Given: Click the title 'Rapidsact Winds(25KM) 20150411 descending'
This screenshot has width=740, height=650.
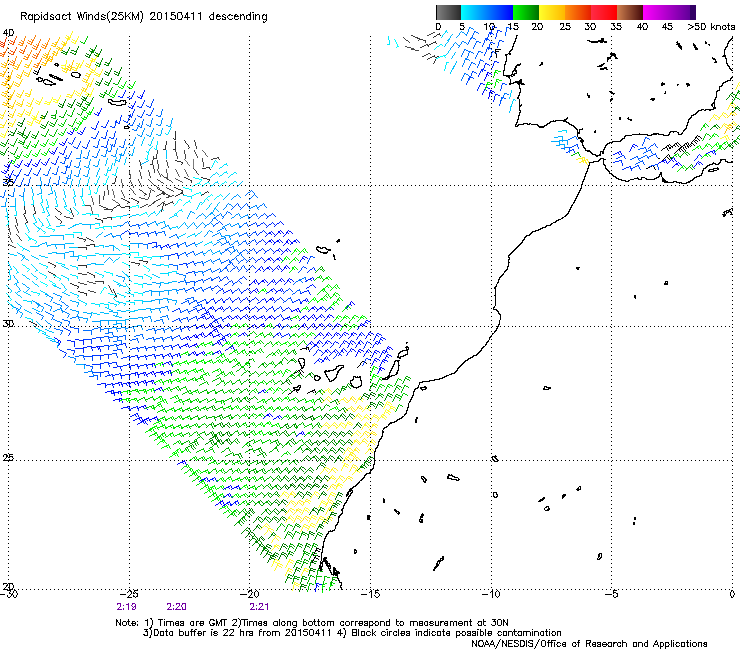Looking at the screenshot, I should click(x=144, y=17).
